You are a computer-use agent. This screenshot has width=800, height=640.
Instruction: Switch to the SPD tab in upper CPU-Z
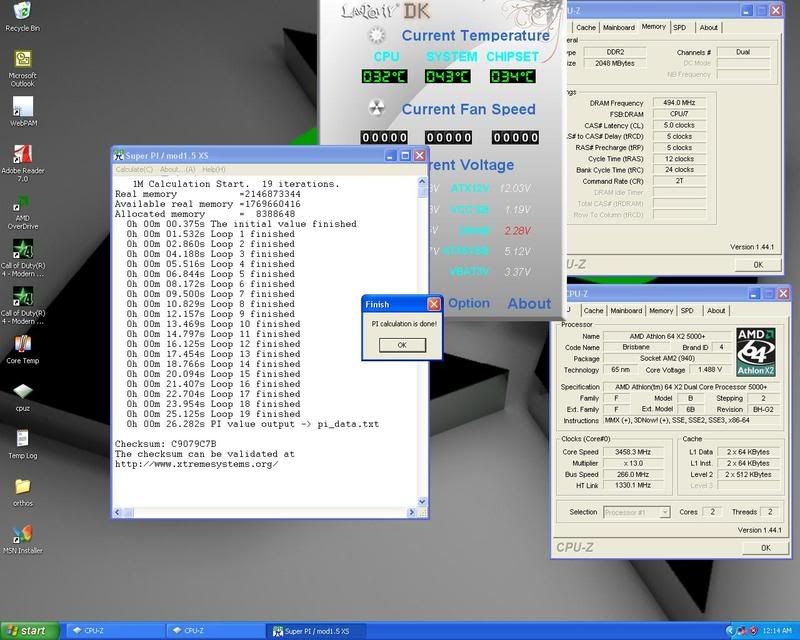click(679, 28)
